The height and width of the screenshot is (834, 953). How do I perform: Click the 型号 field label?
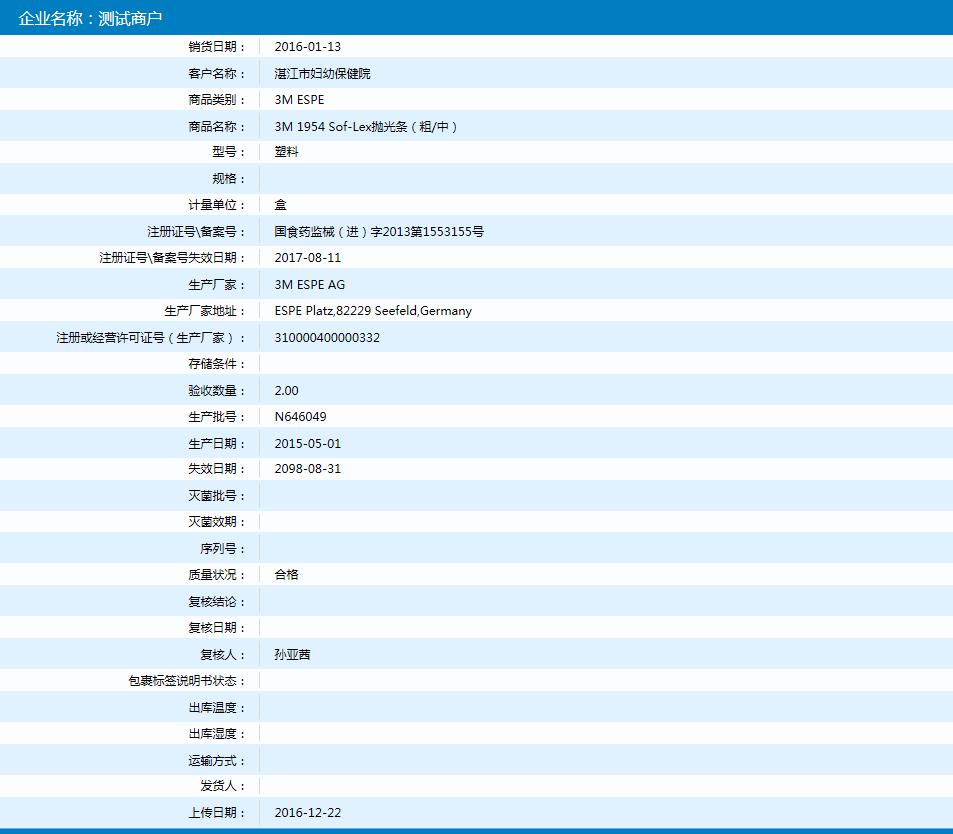tap(229, 152)
